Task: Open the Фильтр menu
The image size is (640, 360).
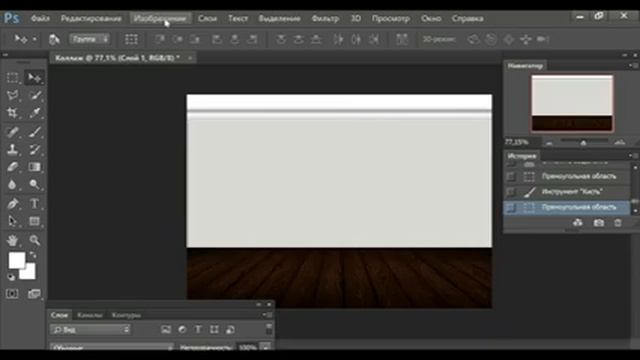Action: pos(325,18)
